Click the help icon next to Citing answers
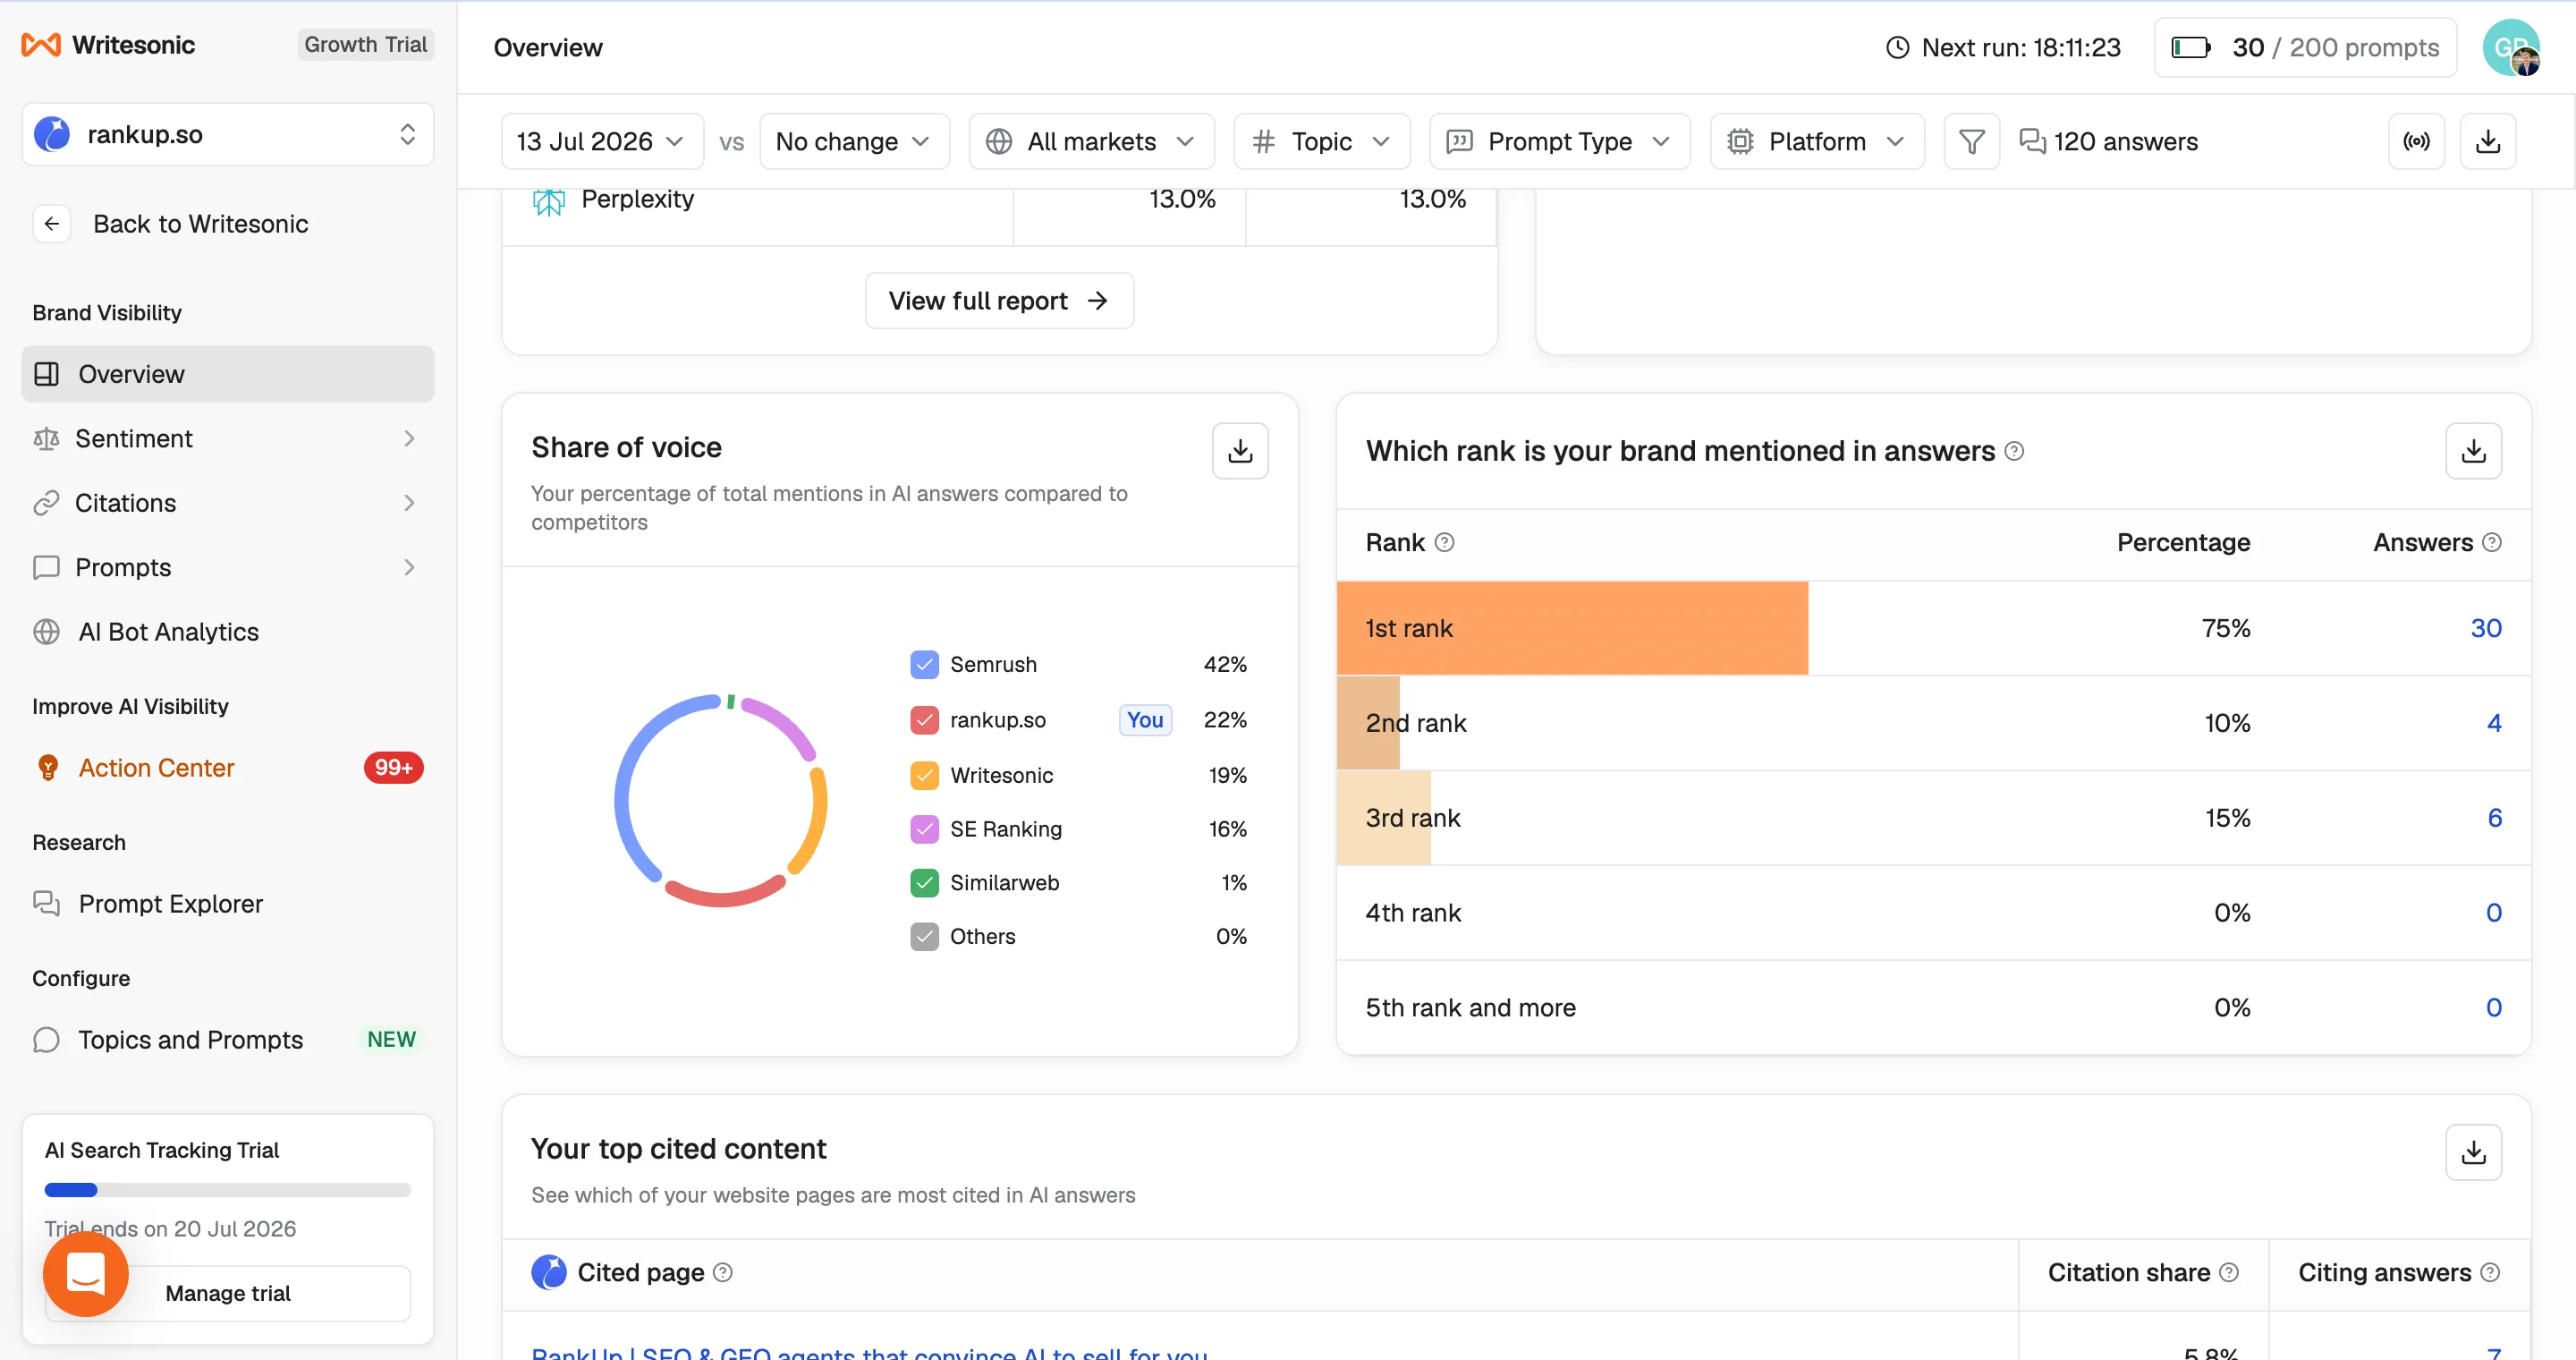The height and width of the screenshot is (1360, 2576). coord(2490,1272)
